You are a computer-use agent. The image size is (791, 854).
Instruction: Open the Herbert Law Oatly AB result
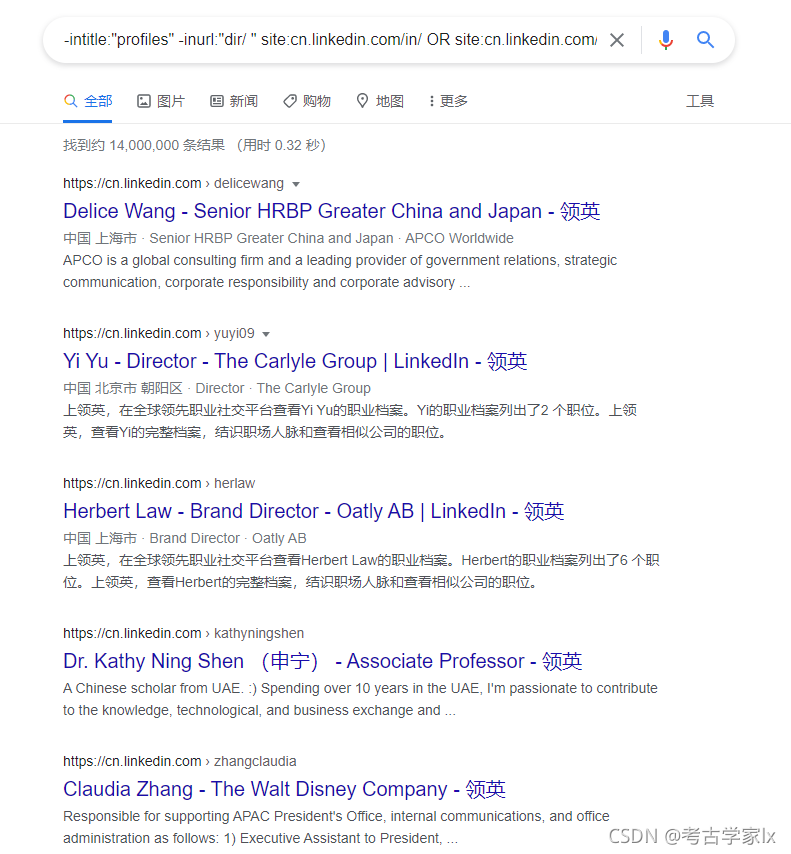pos(313,511)
